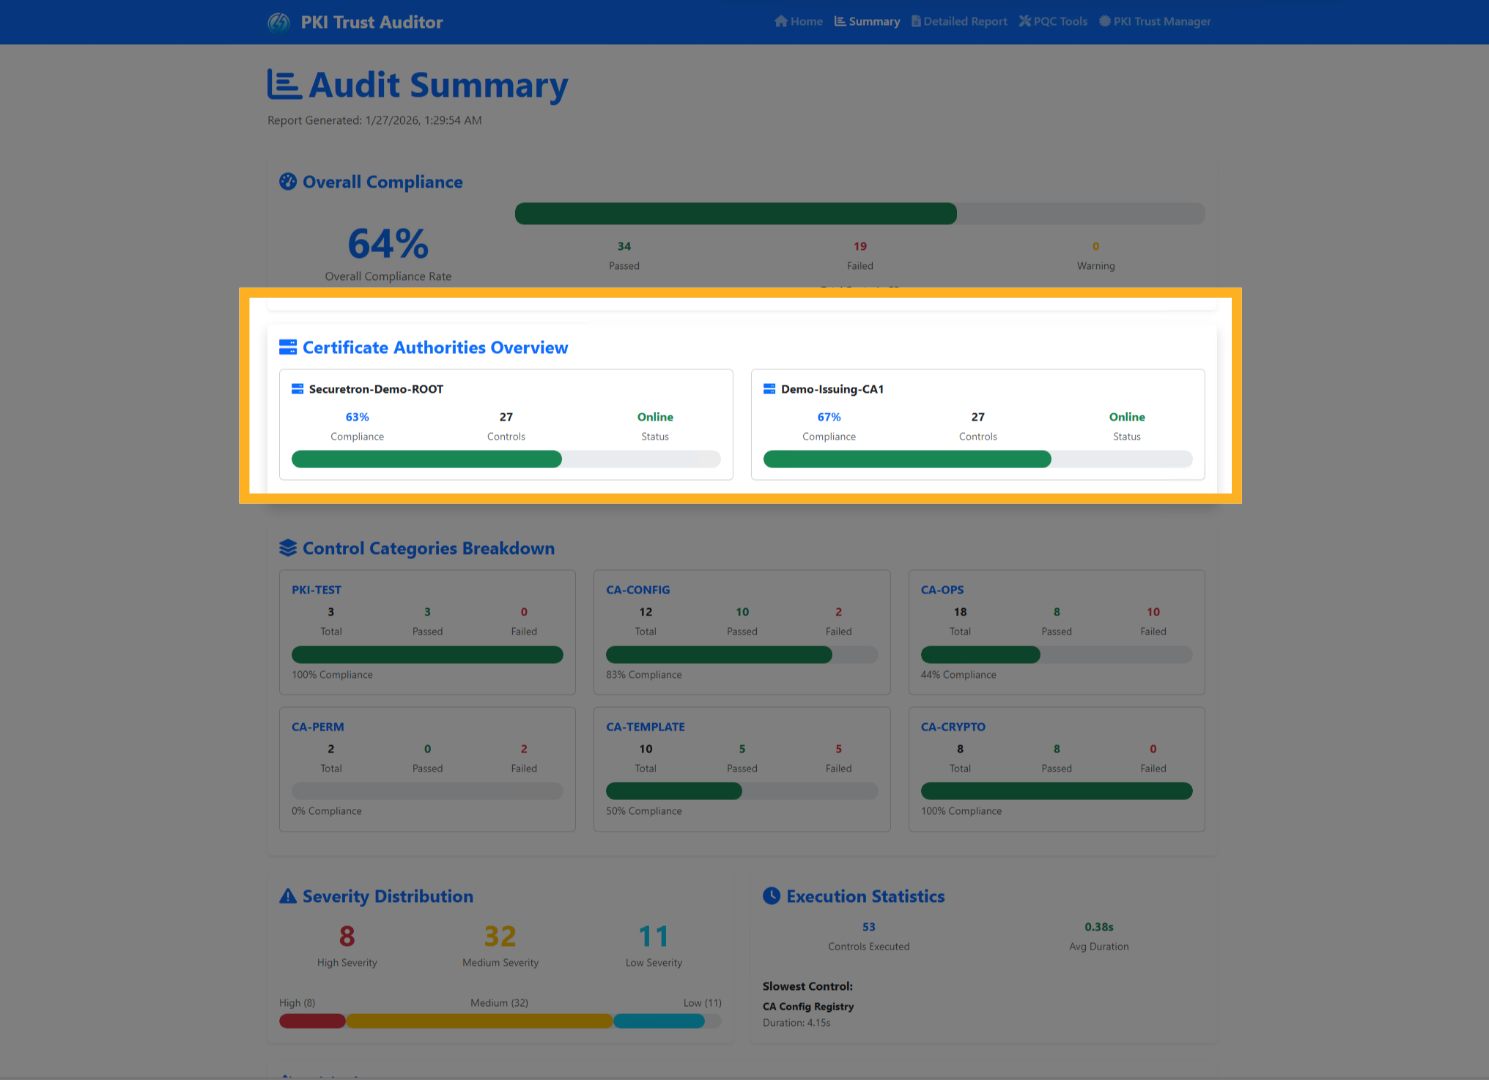
Task: Expand the CA-CRYPTO category card
Action: coord(1056,769)
